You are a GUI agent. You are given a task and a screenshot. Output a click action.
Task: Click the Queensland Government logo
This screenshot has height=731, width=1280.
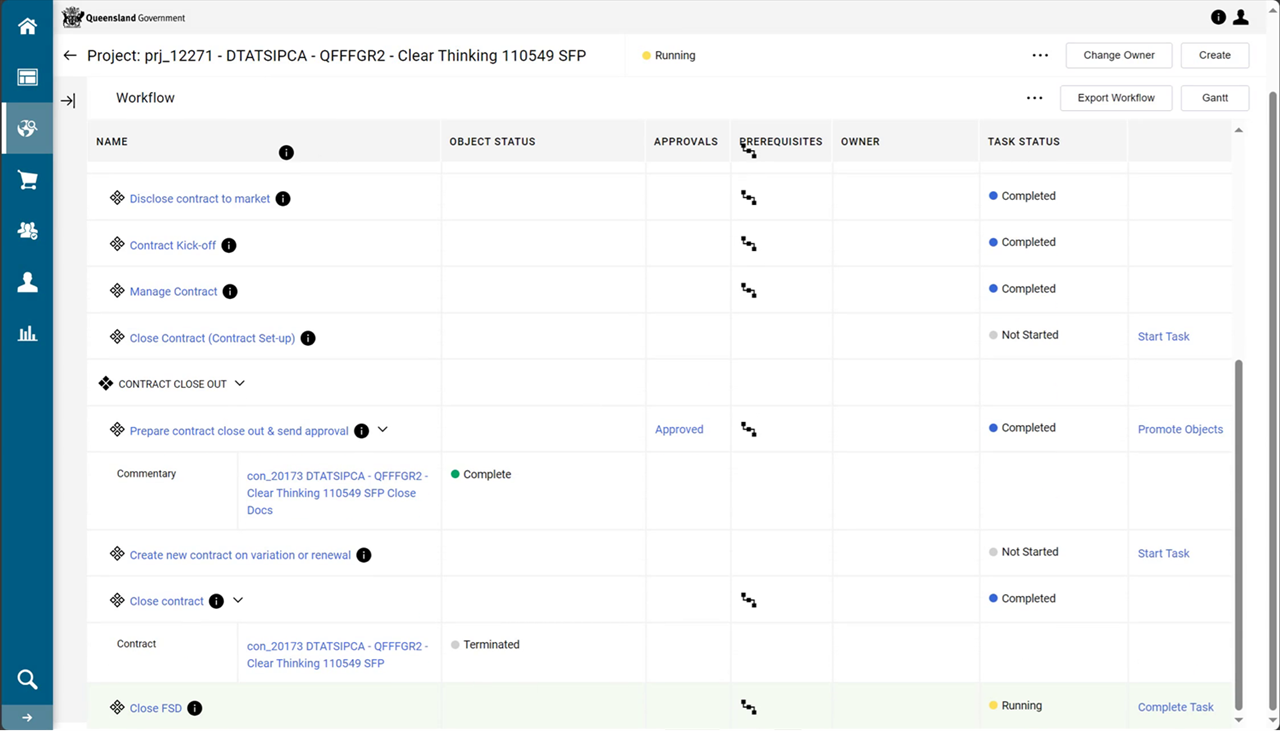click(124, 17)
